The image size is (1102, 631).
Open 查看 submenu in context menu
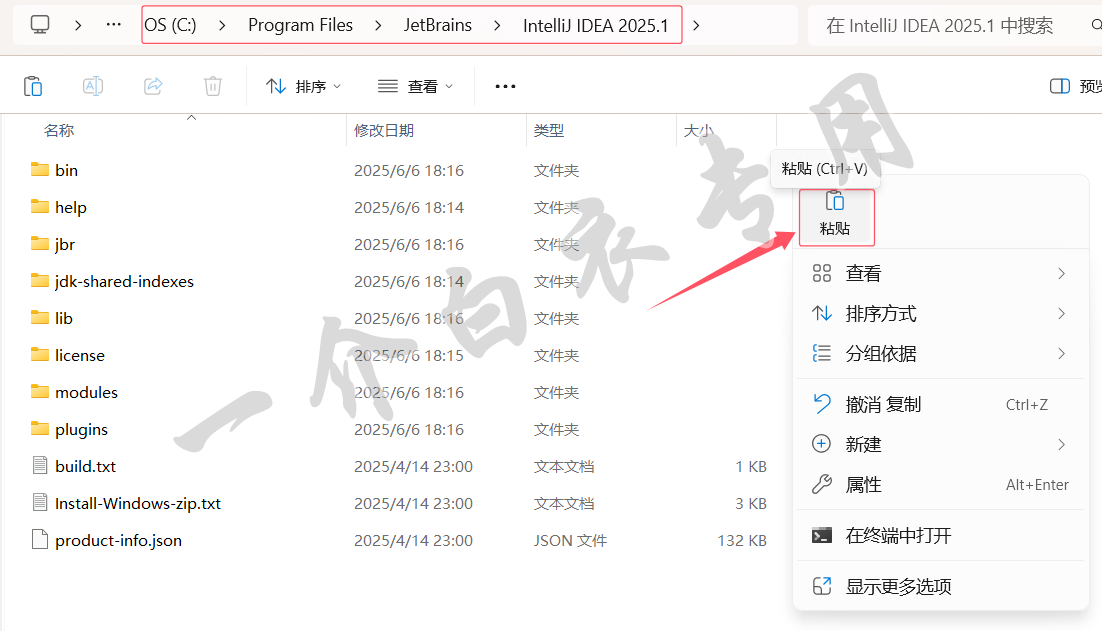click(x=940, y=273)
